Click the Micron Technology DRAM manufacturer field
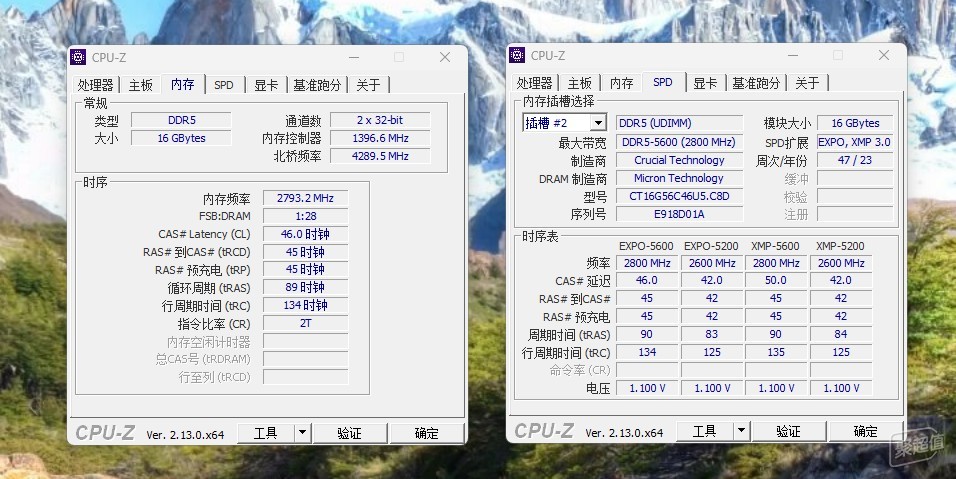956x479 pixels. coord(679,179)
